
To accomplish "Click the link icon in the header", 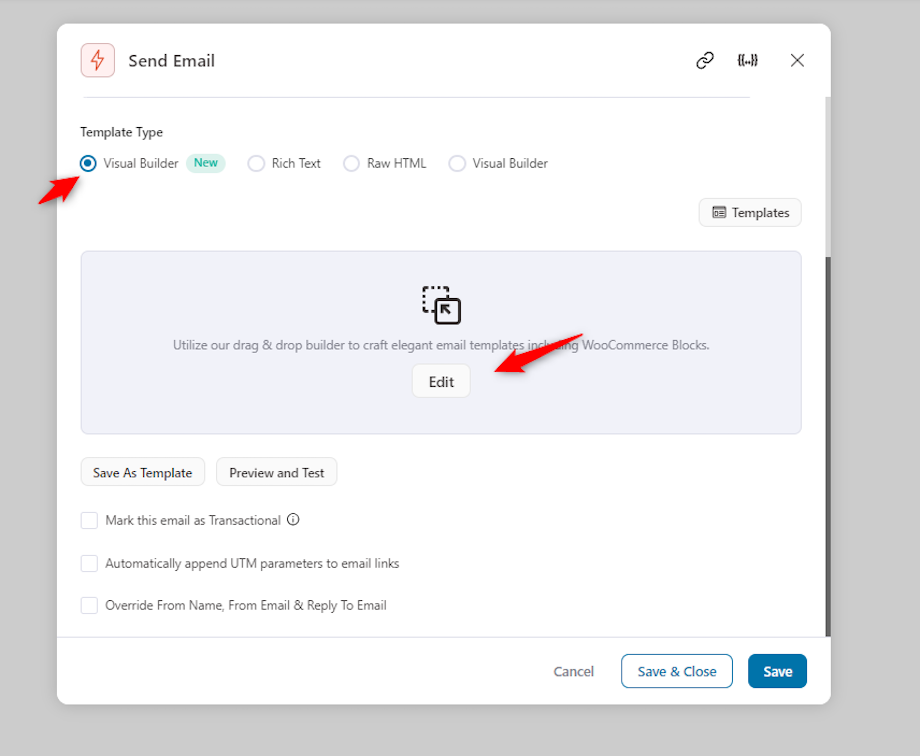I will [705, 60].
